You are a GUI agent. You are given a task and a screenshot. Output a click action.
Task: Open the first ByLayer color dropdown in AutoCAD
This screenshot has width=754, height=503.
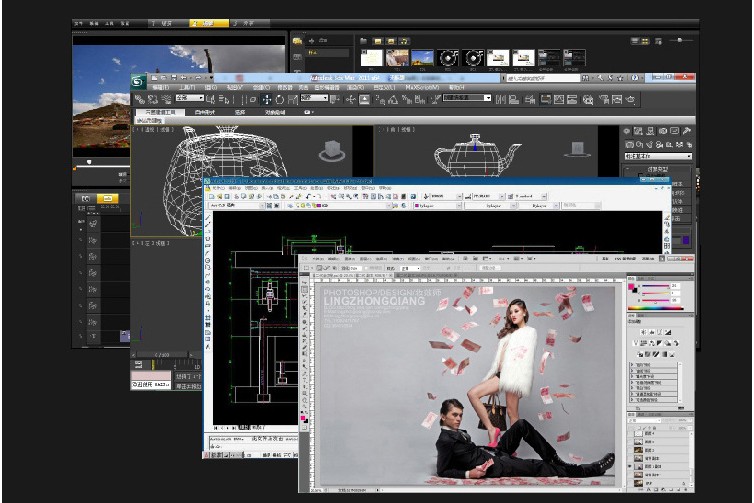coord(437,206)
